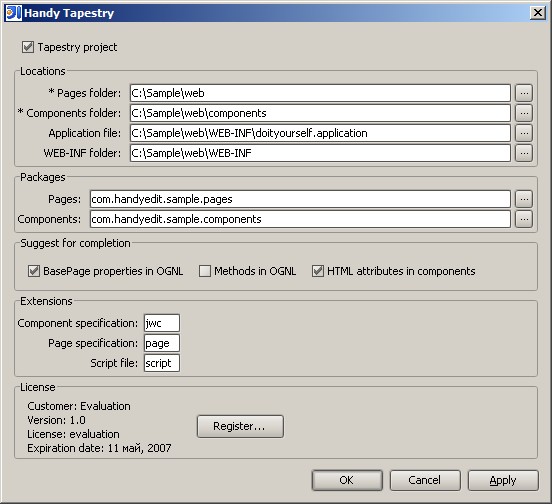Click the 'Customer: Evaluation' license text
This screenshot has height=504, width=552.
point(79,406)
